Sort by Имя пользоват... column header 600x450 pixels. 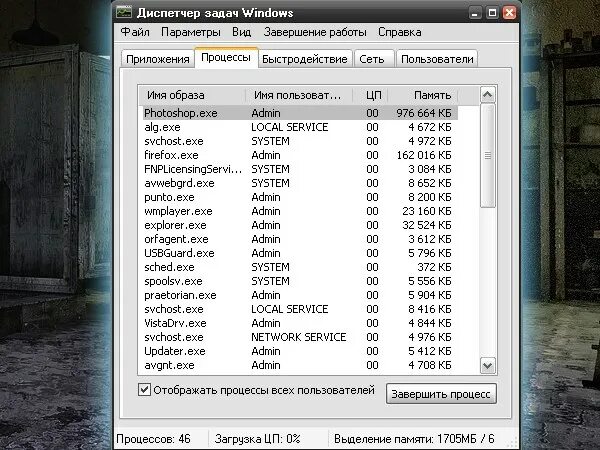298,95
